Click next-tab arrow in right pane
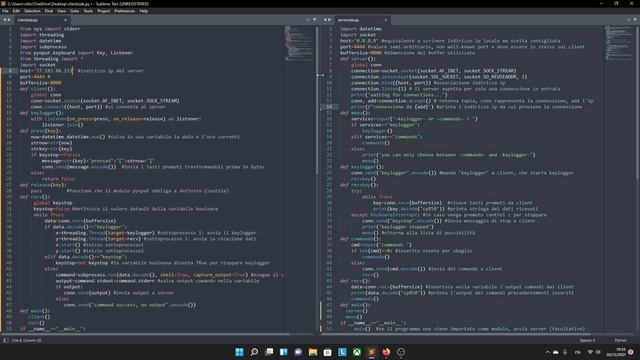The height and width of the screenshot is (360, 640). pos(330,20)
